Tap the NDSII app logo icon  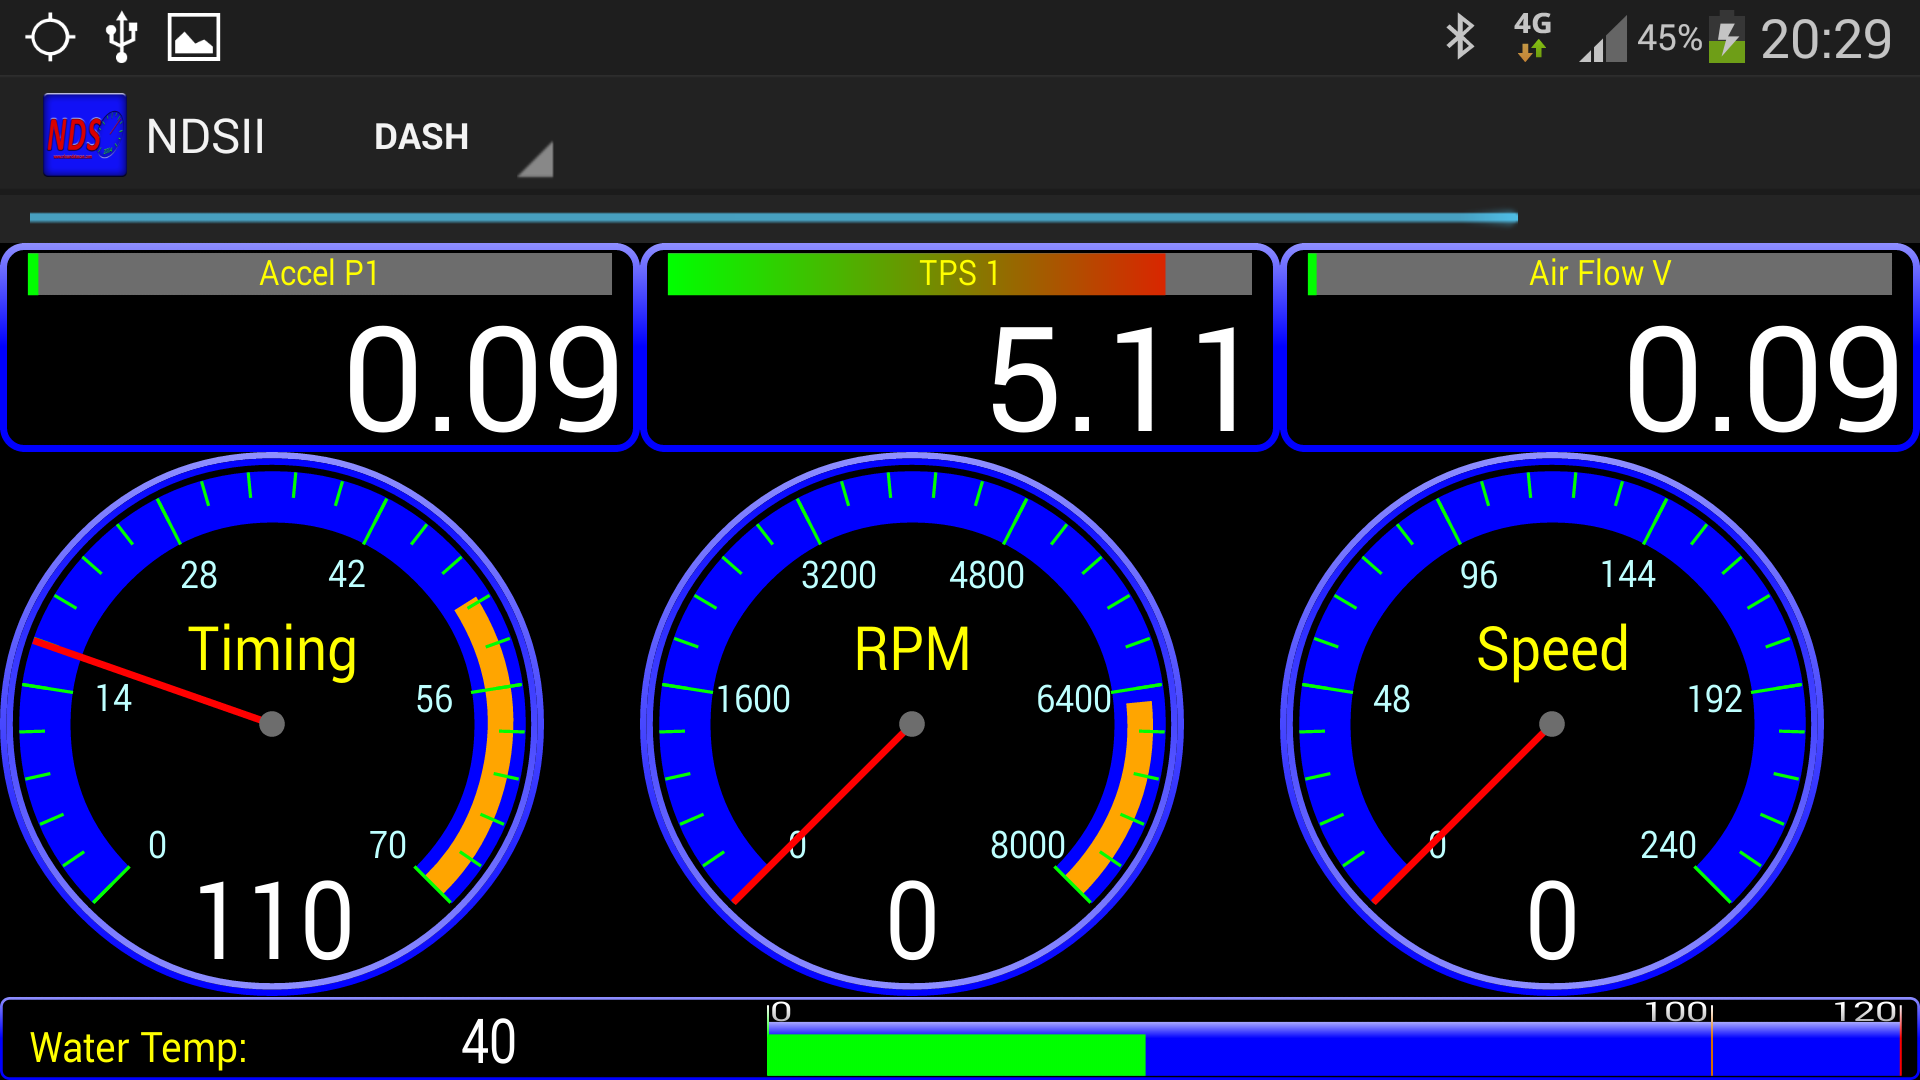(x=85, y=135)
